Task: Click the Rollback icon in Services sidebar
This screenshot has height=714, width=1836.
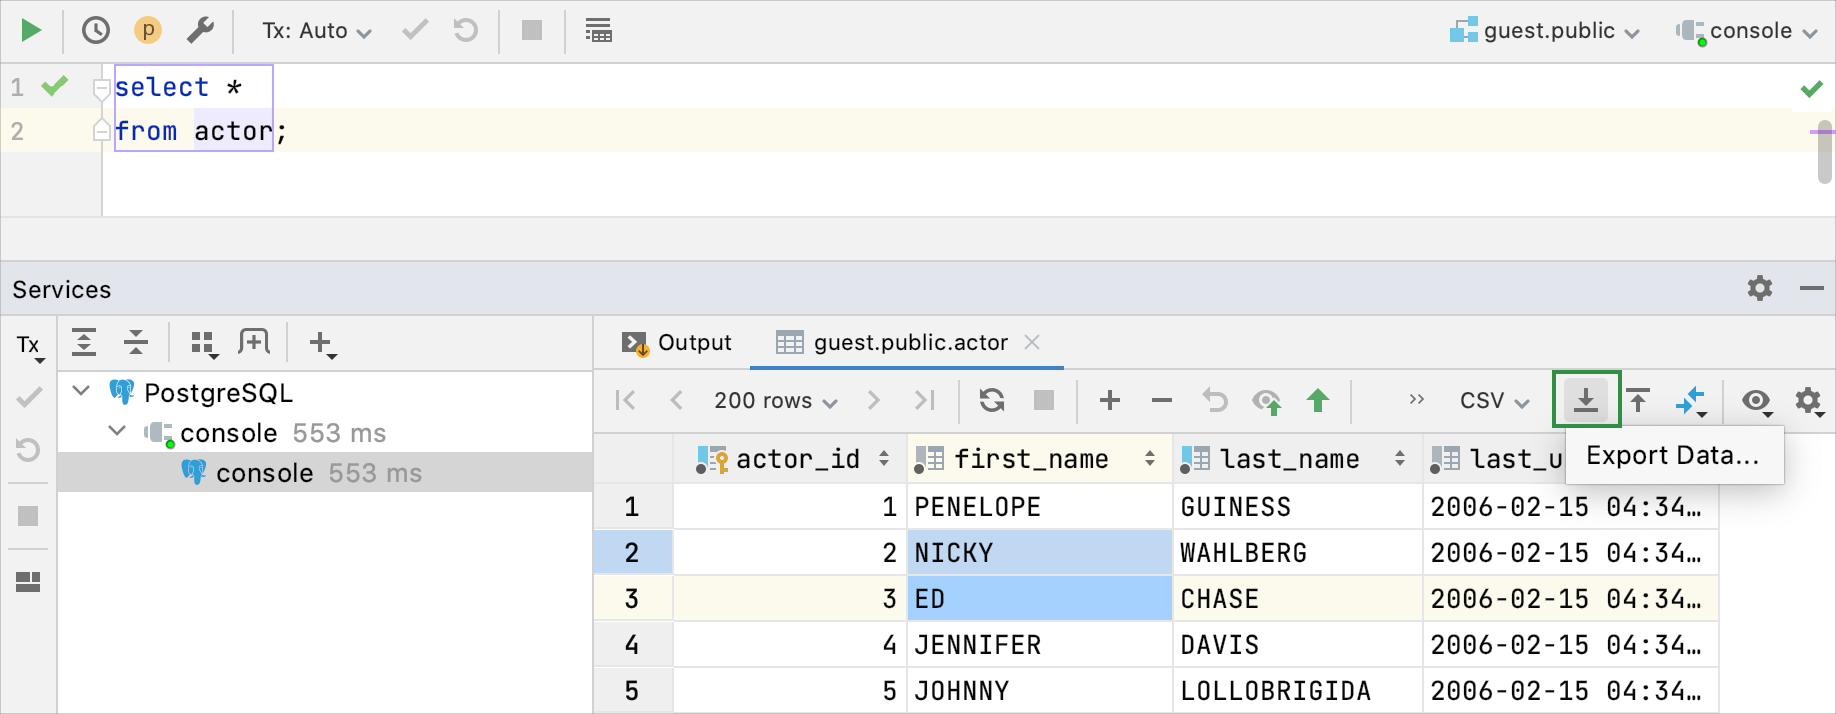Action: pyautogui.click(x=28, y=450)
